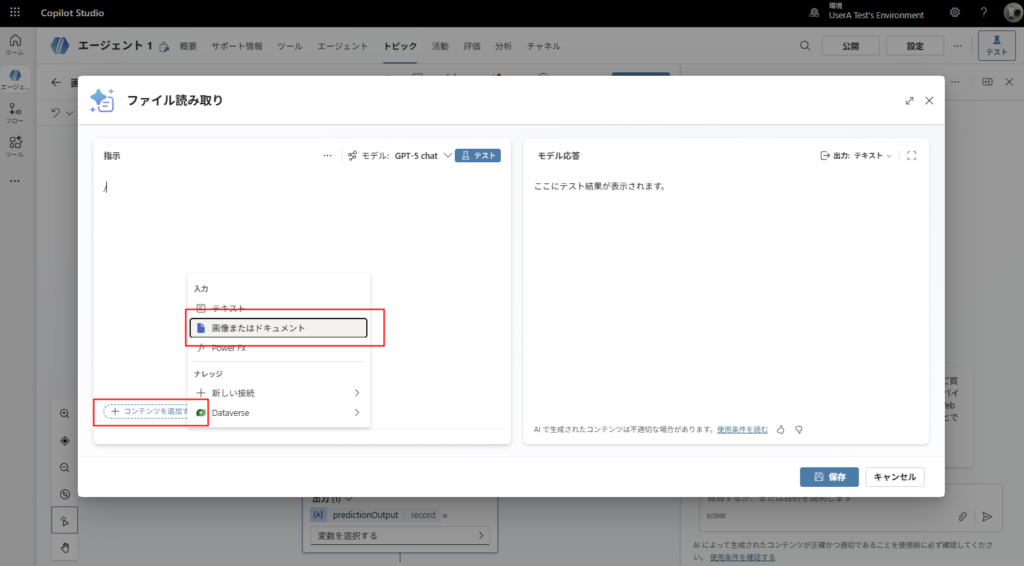
Task: Click into the 指示 instruction text area
Action: (301, 287)
